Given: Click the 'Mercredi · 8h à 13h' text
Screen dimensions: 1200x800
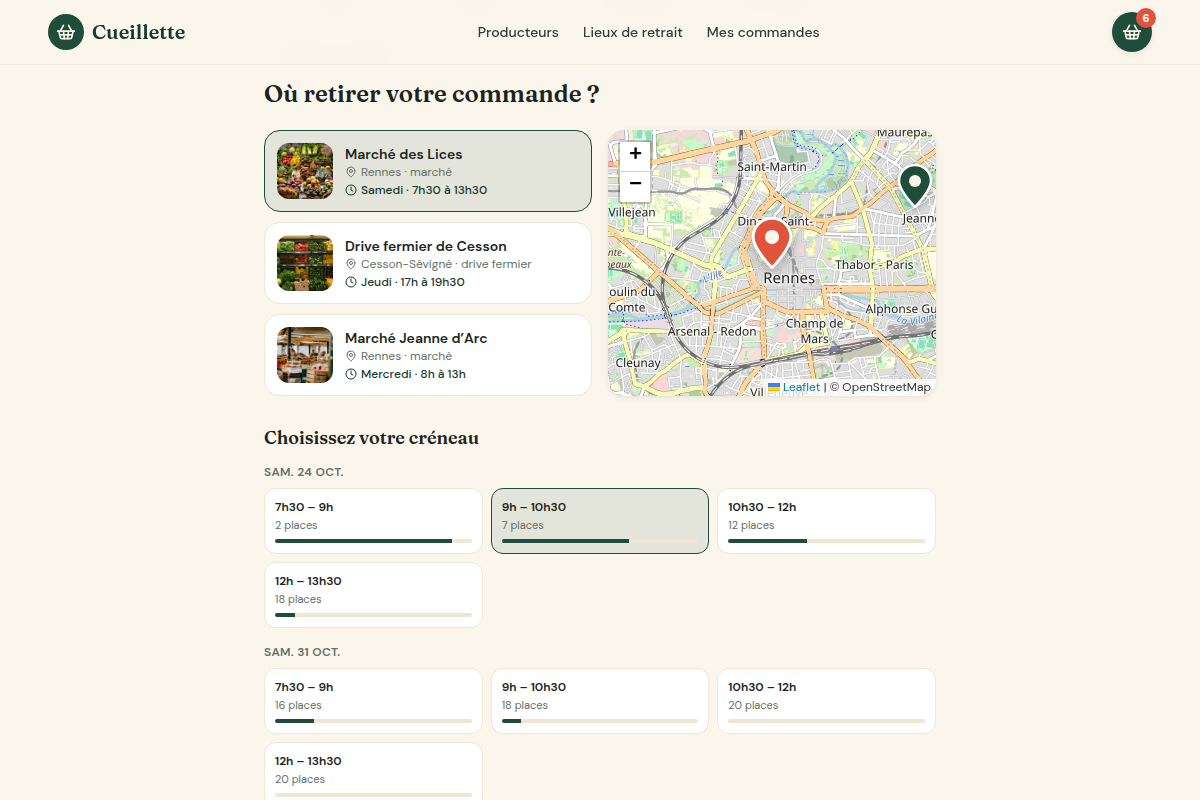Looking at the screenshot, I should [x=413, y=374].
